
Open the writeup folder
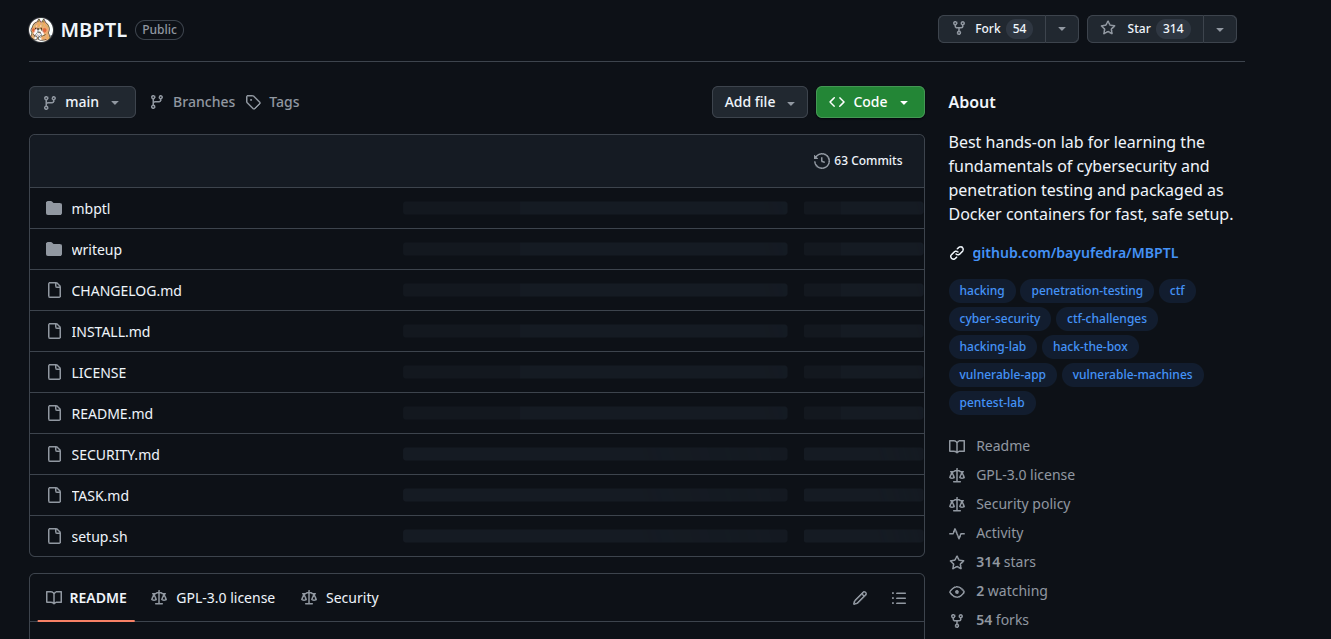pyautogui.click(x=97, y=250)
